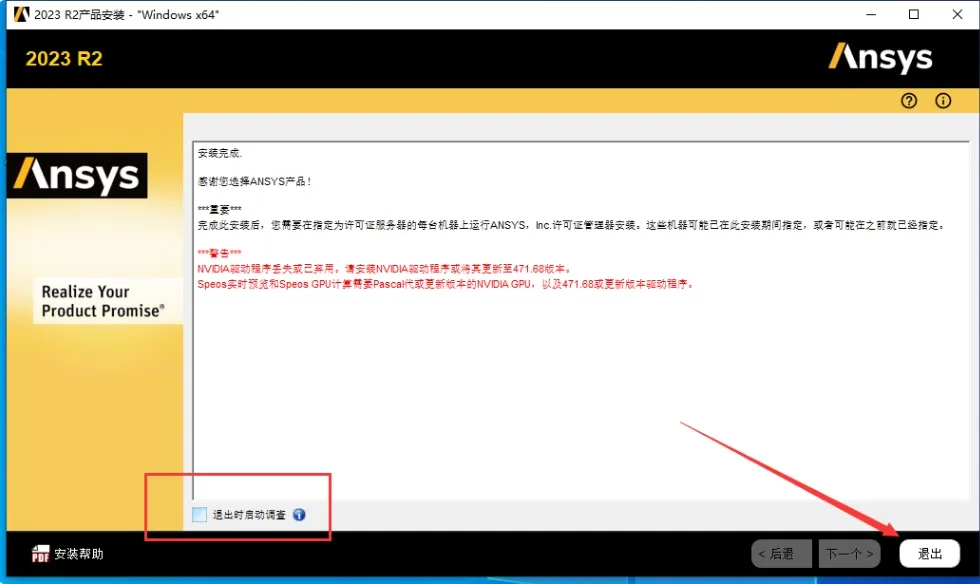Open the circled info icon in yellow bar
The image size is (980, 584).
click(x=943, y=101)
